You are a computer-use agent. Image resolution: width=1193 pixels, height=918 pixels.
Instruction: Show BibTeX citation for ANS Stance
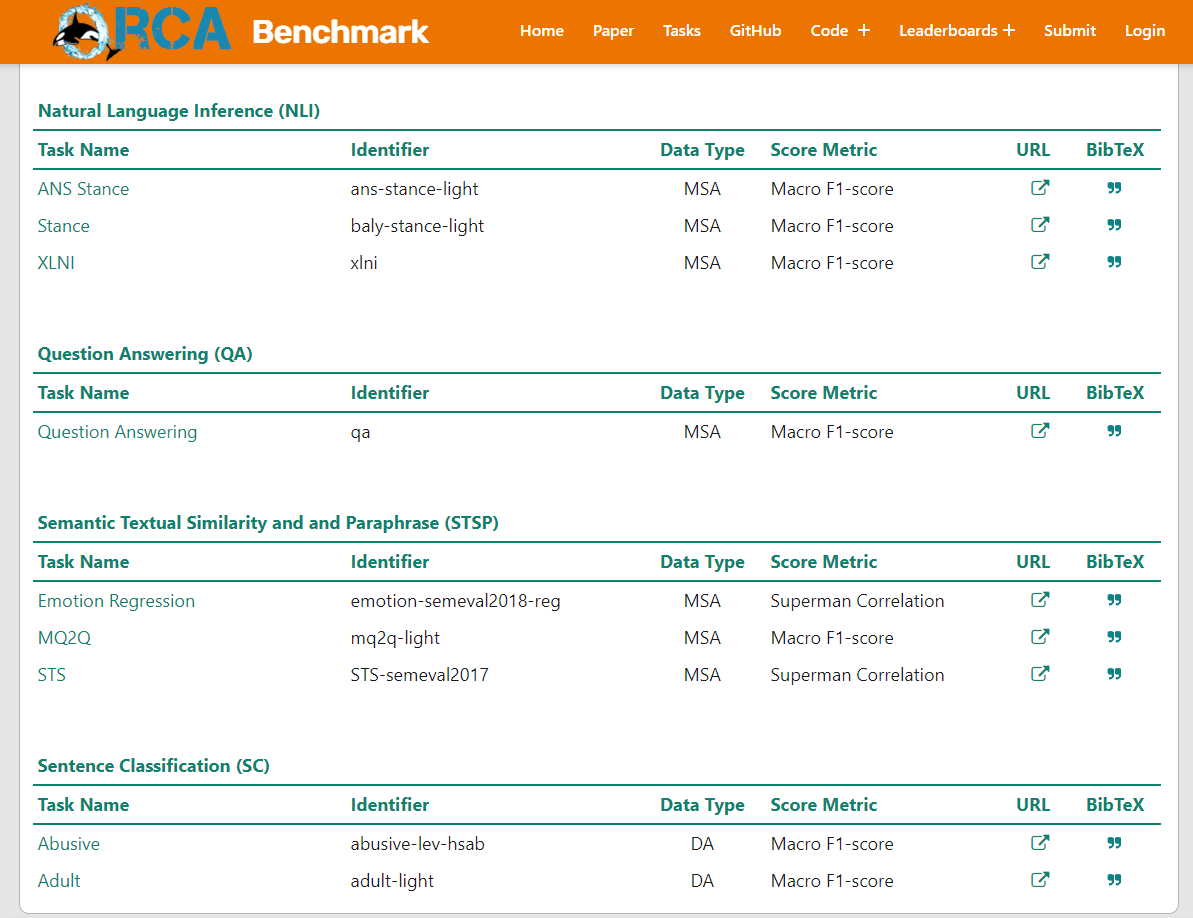pos(1114,188)
